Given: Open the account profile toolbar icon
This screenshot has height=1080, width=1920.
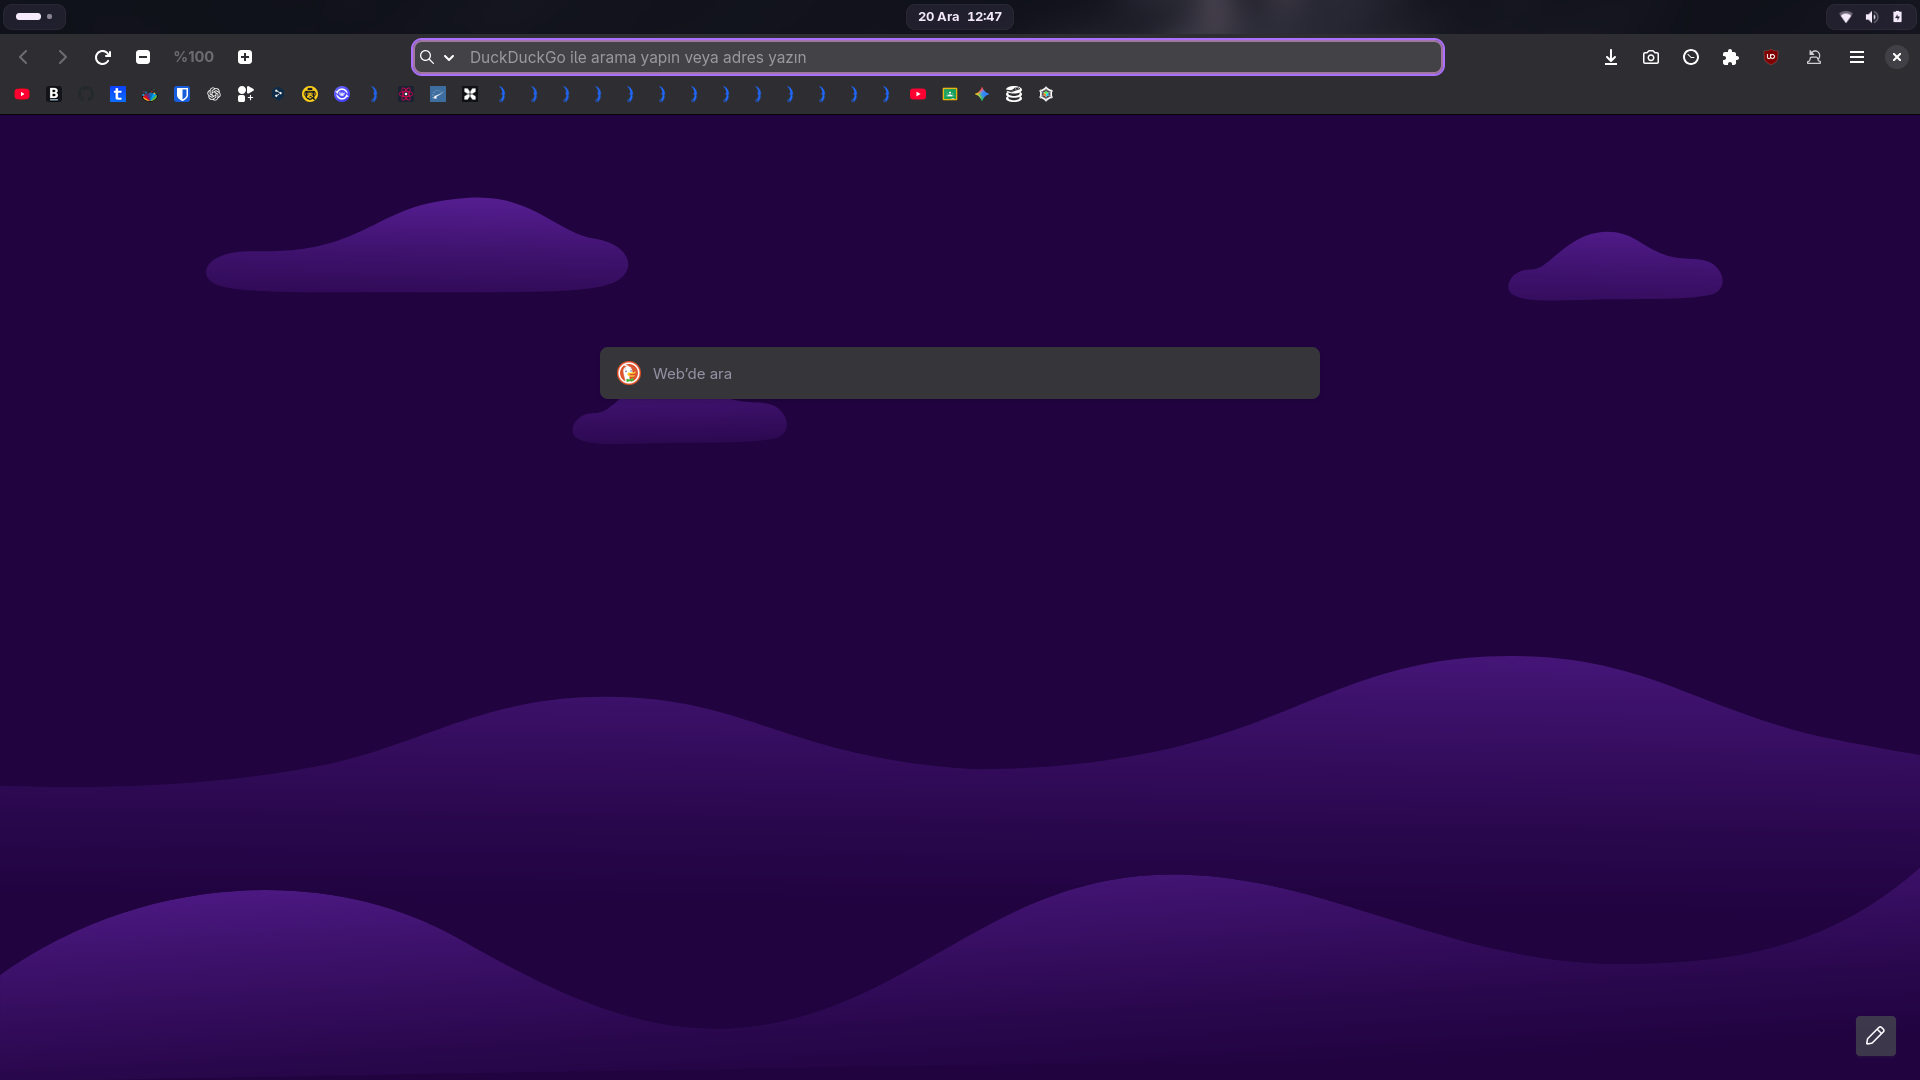Looking at the screenshot, I should point(1814,57).
